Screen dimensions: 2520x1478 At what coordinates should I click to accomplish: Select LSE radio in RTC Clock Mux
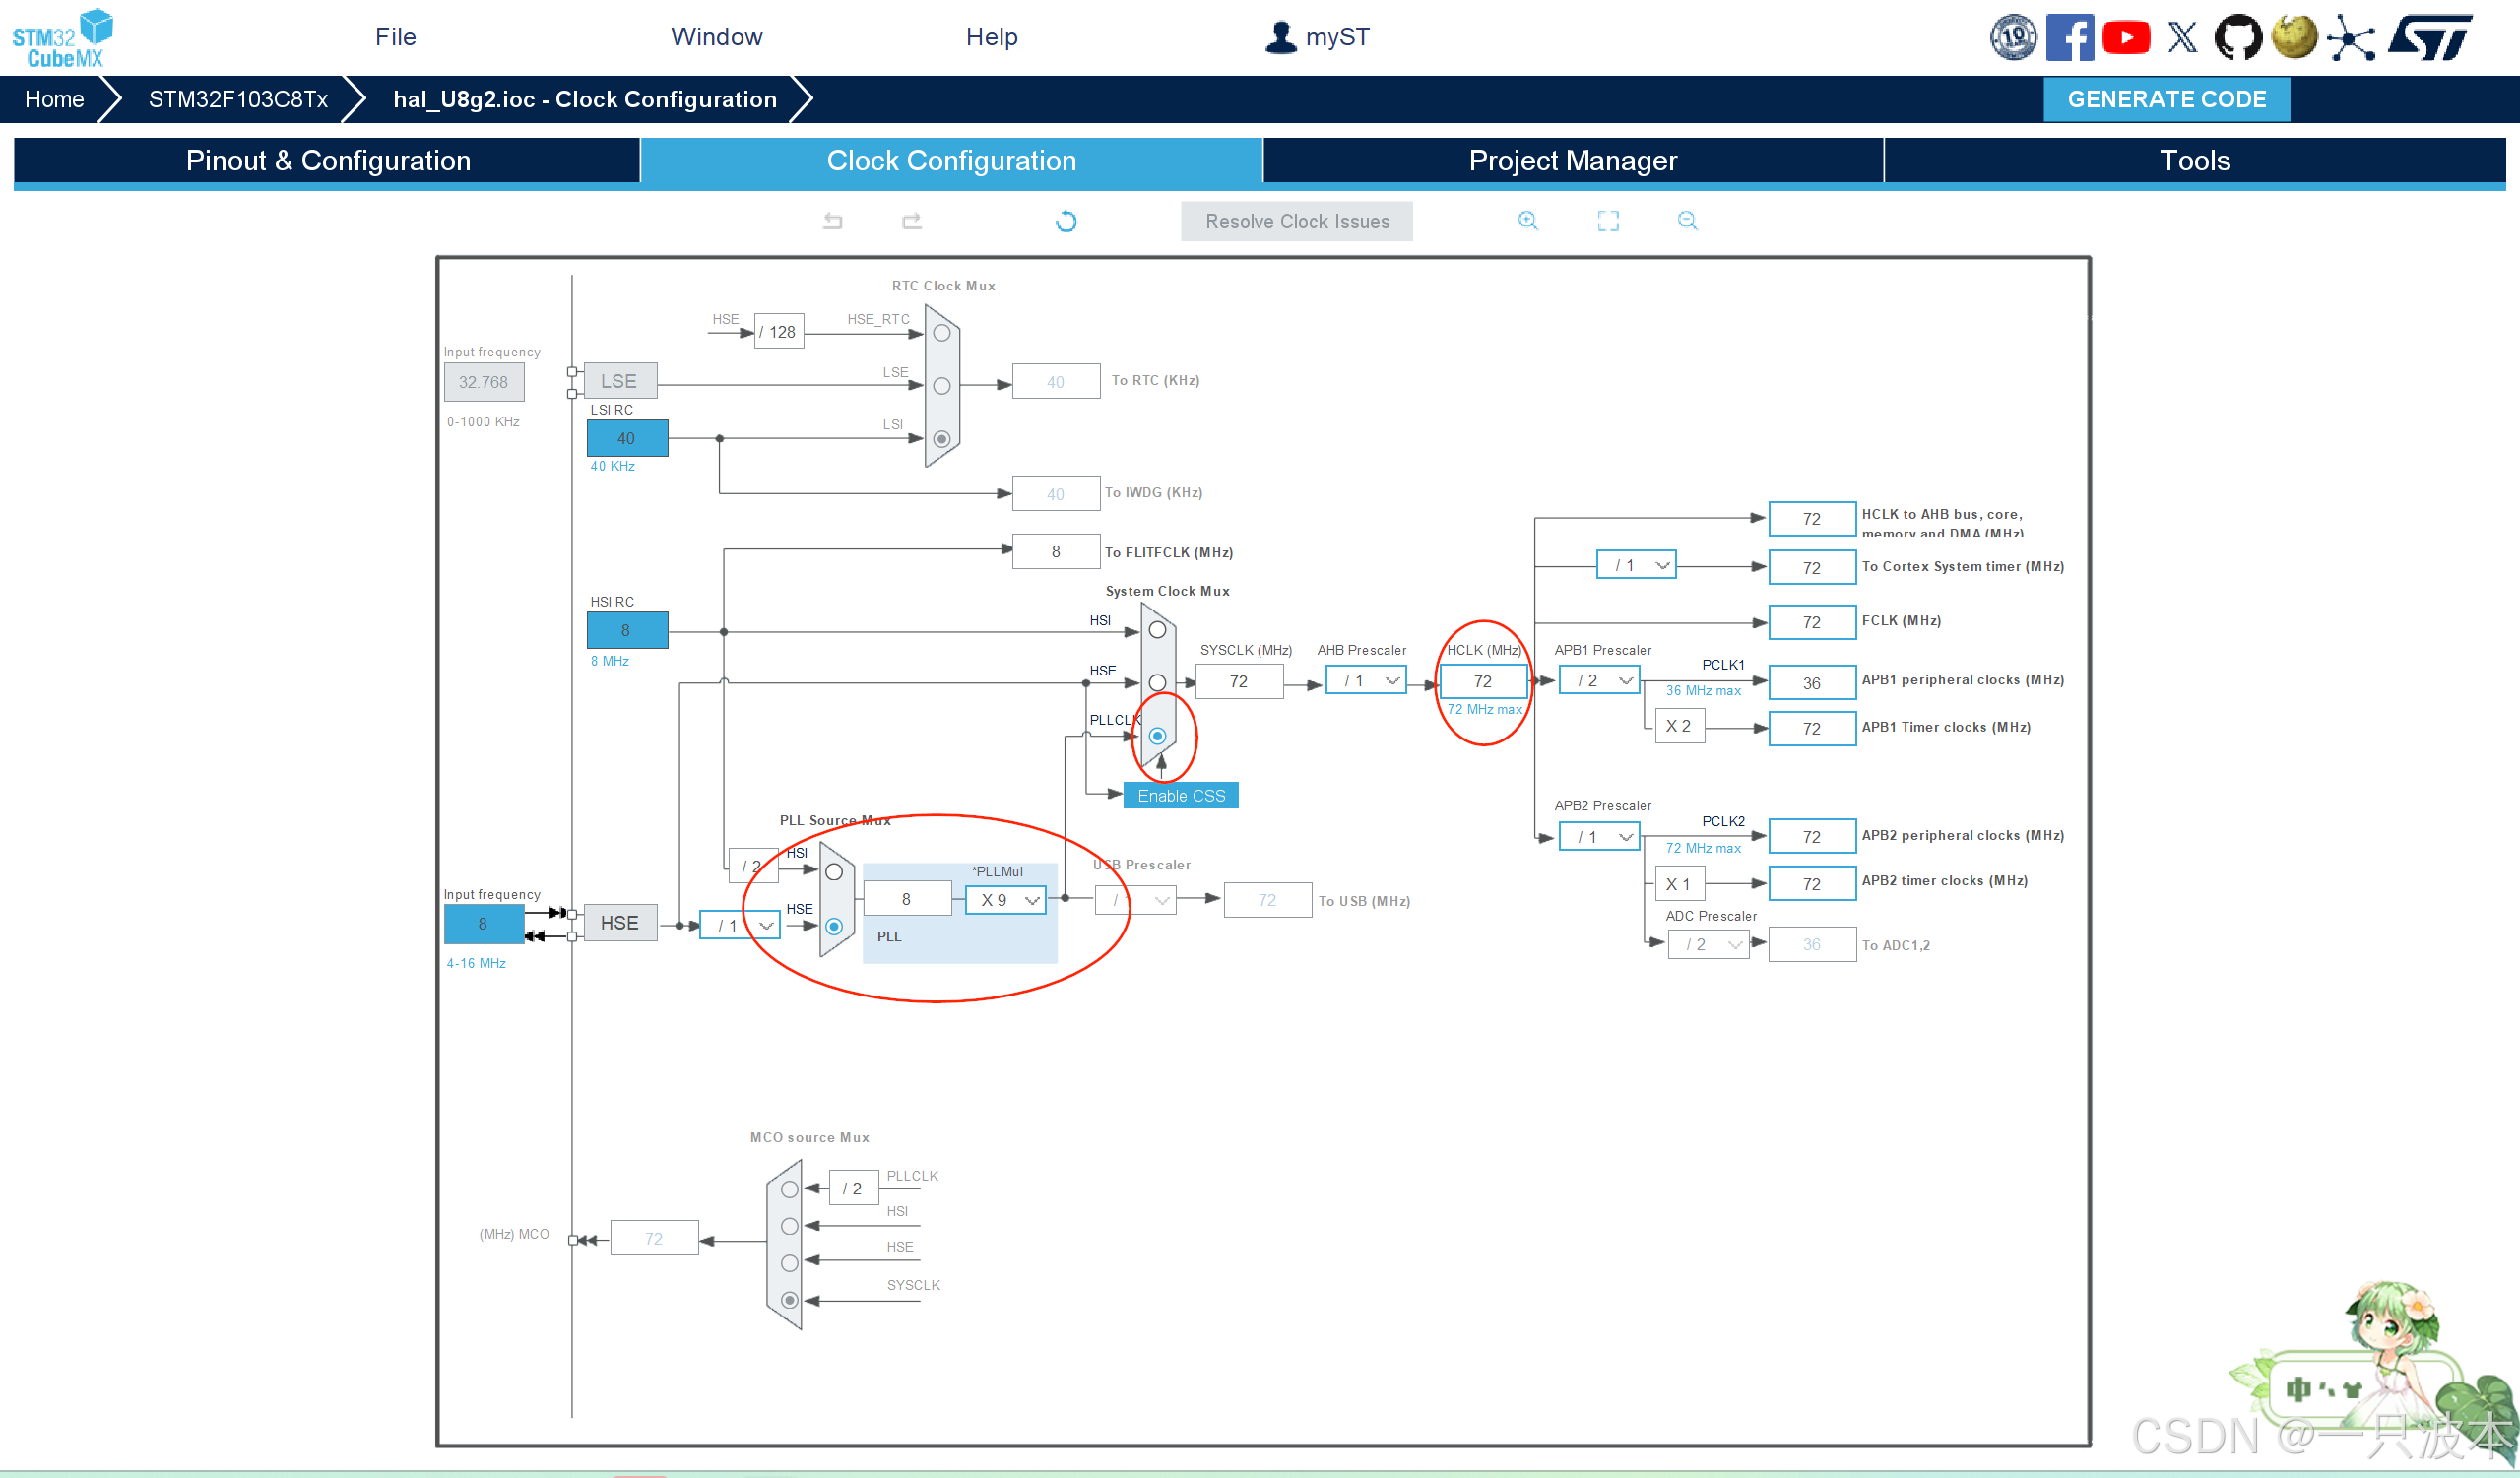tap(941, 386)
